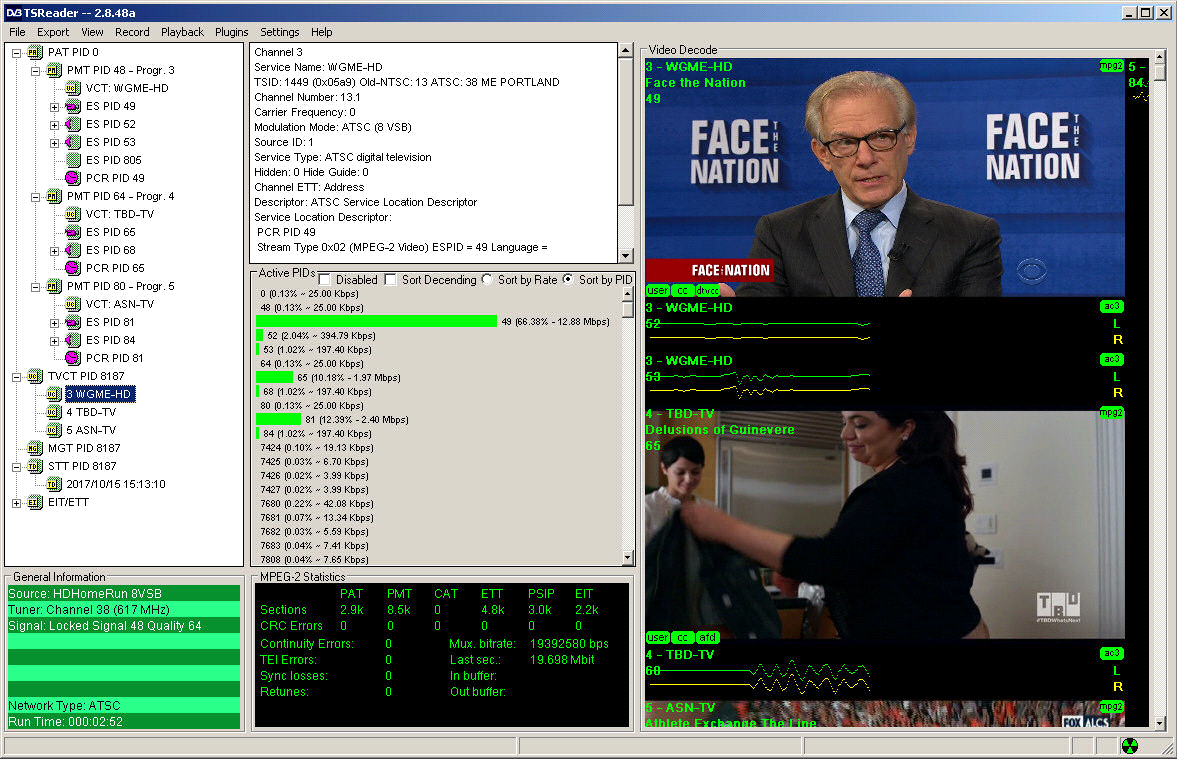Open the Record menu

pyautogui.click(x=132, y=32)
